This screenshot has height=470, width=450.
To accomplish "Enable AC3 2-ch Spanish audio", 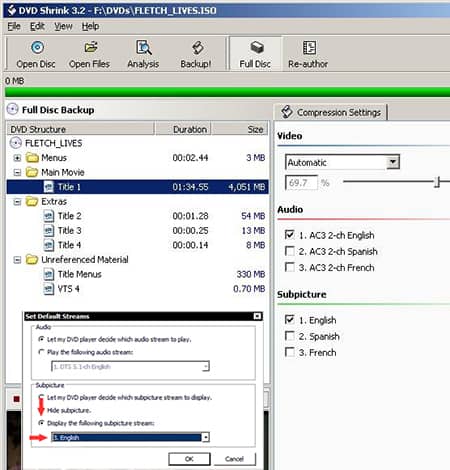I will [x=290, y=251].
